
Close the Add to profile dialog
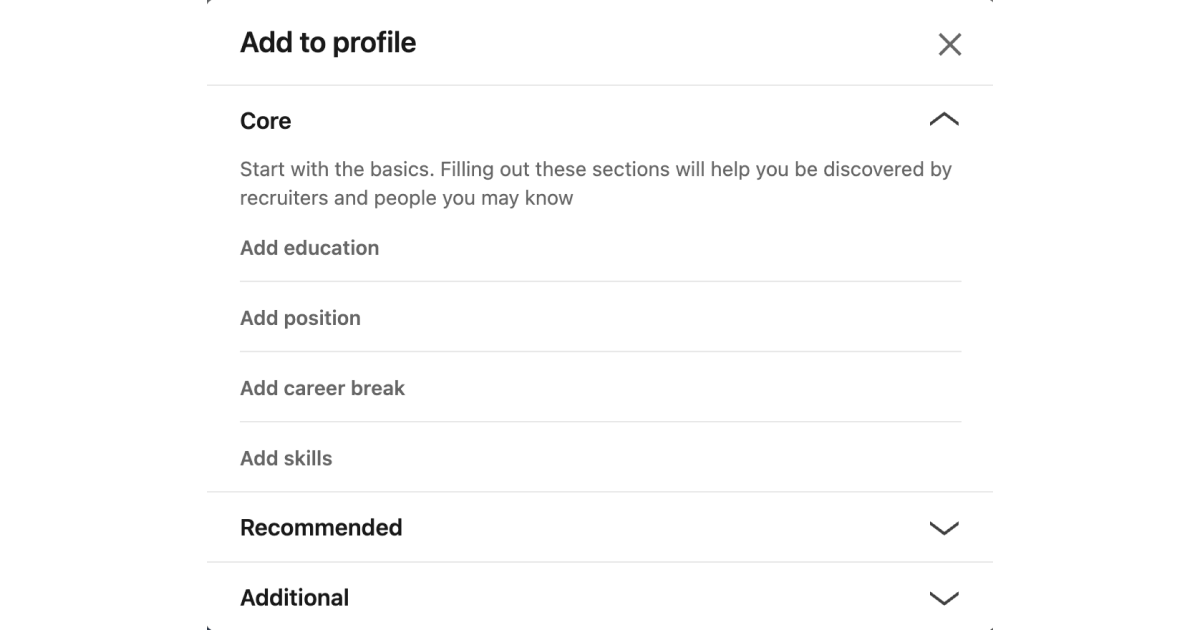tap(948, 44)
